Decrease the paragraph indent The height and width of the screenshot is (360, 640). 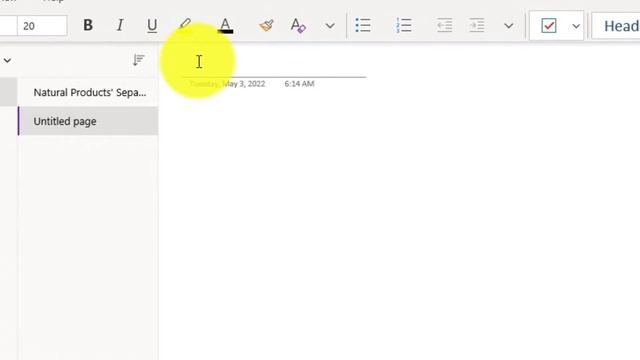click(x=444, y=25)
